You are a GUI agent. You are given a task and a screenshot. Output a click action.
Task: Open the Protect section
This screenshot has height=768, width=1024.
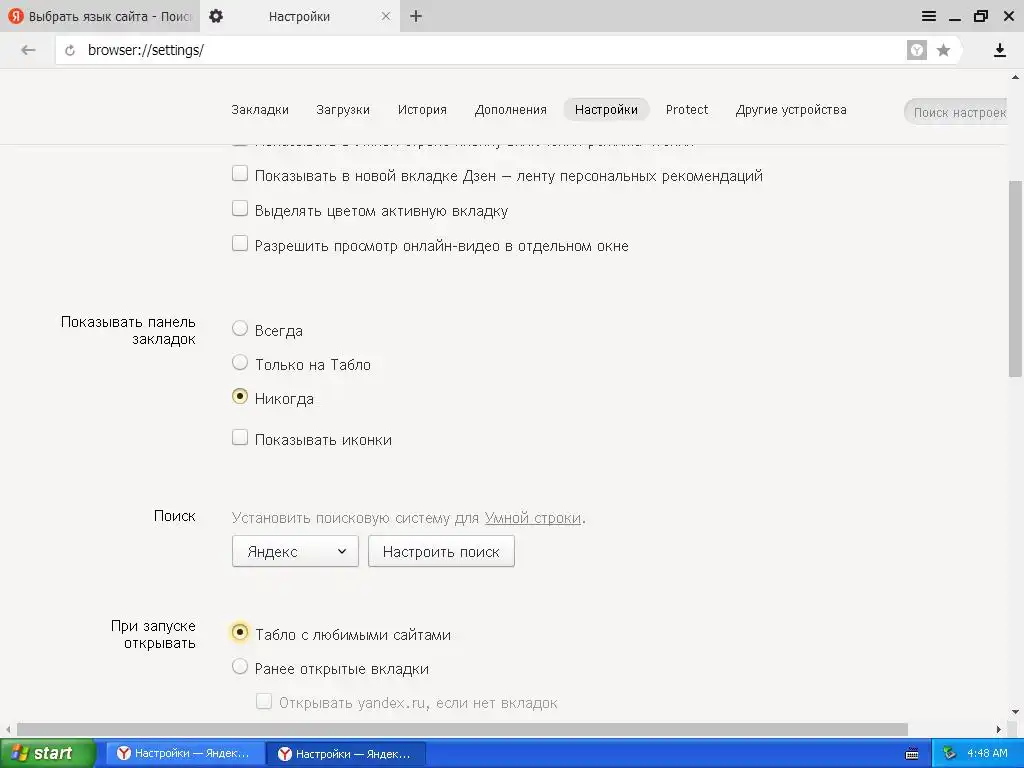click(687, 110)
